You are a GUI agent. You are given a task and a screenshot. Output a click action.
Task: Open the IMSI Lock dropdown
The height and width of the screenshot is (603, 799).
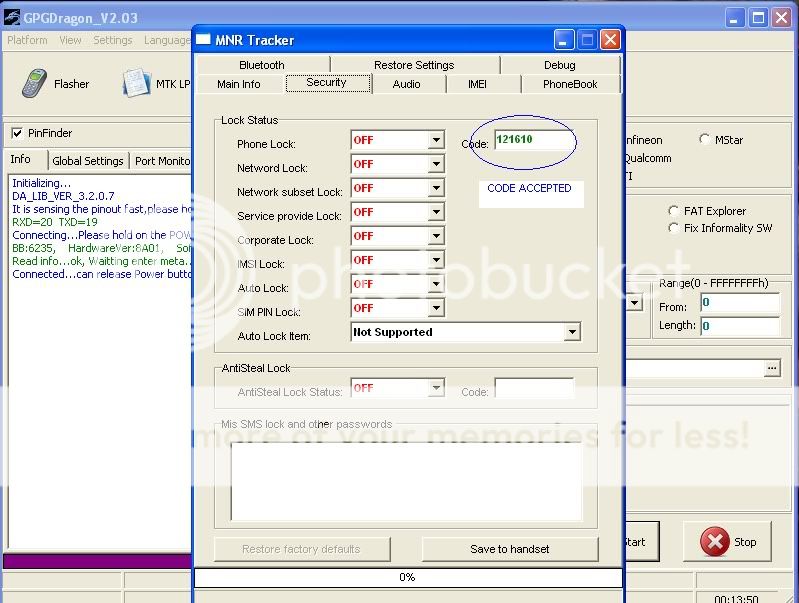click(436, 259)
